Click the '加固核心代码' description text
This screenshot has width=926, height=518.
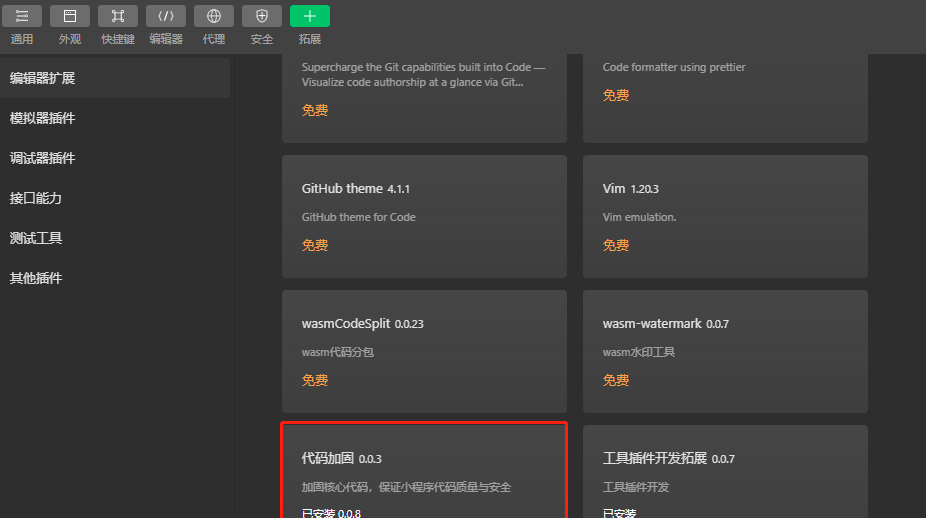(x=406, y=487)
